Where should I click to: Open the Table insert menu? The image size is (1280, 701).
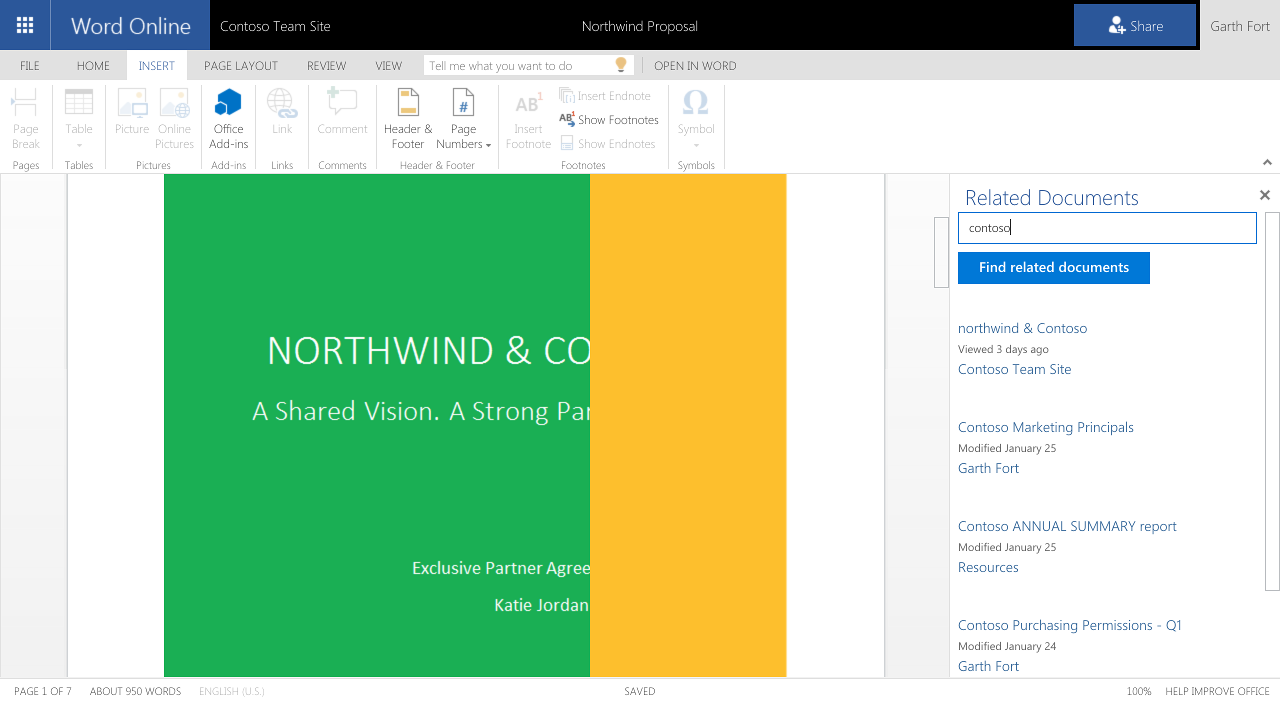[x=79, y=119]
